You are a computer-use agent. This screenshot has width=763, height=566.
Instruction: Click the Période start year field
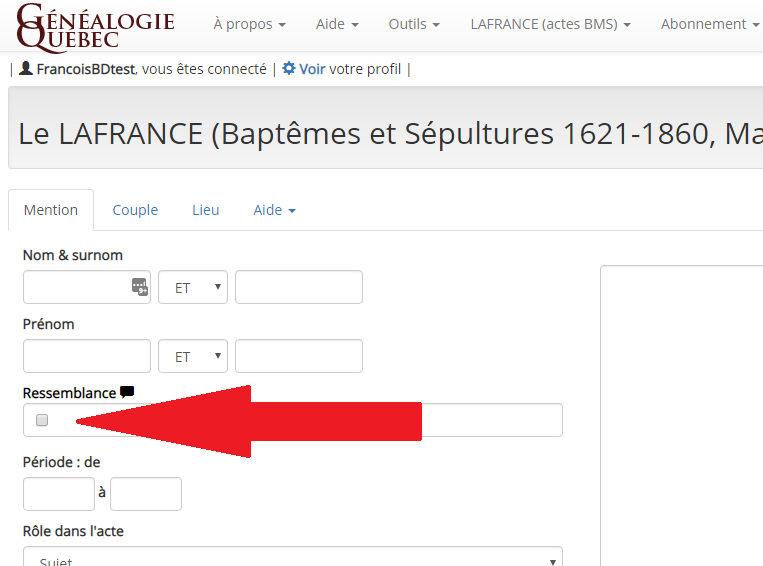point(59,494)
